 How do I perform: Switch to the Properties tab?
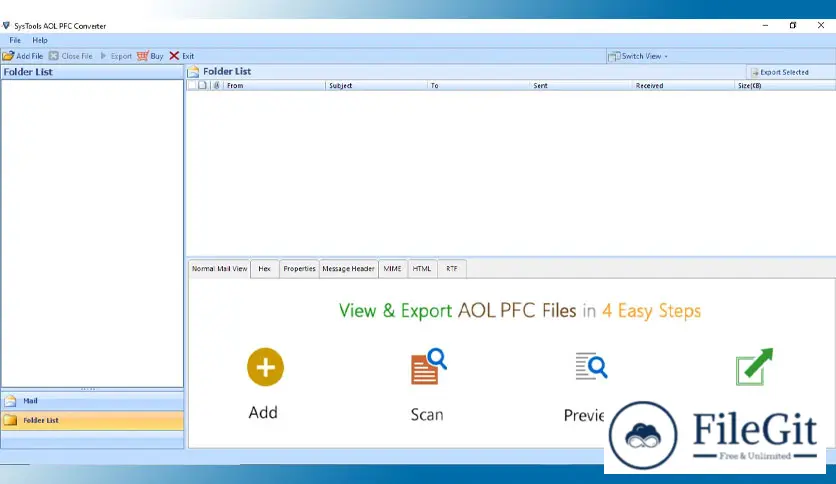[x=299, y=269]
